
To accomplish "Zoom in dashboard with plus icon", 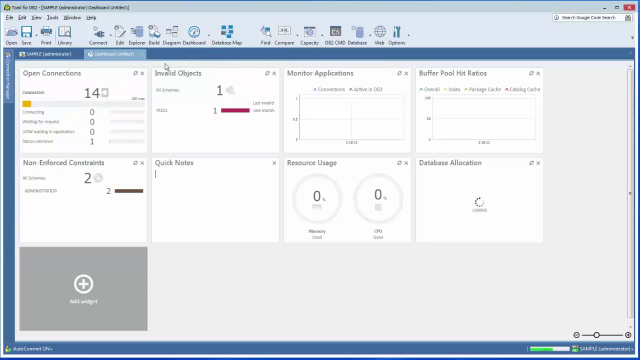I will pos(628,335).
